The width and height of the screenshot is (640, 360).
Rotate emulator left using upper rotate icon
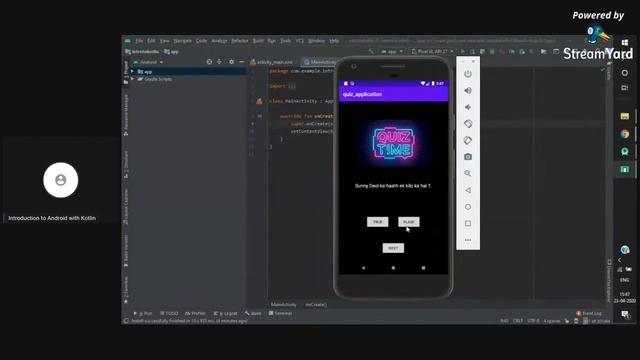(x=468, y=124)
